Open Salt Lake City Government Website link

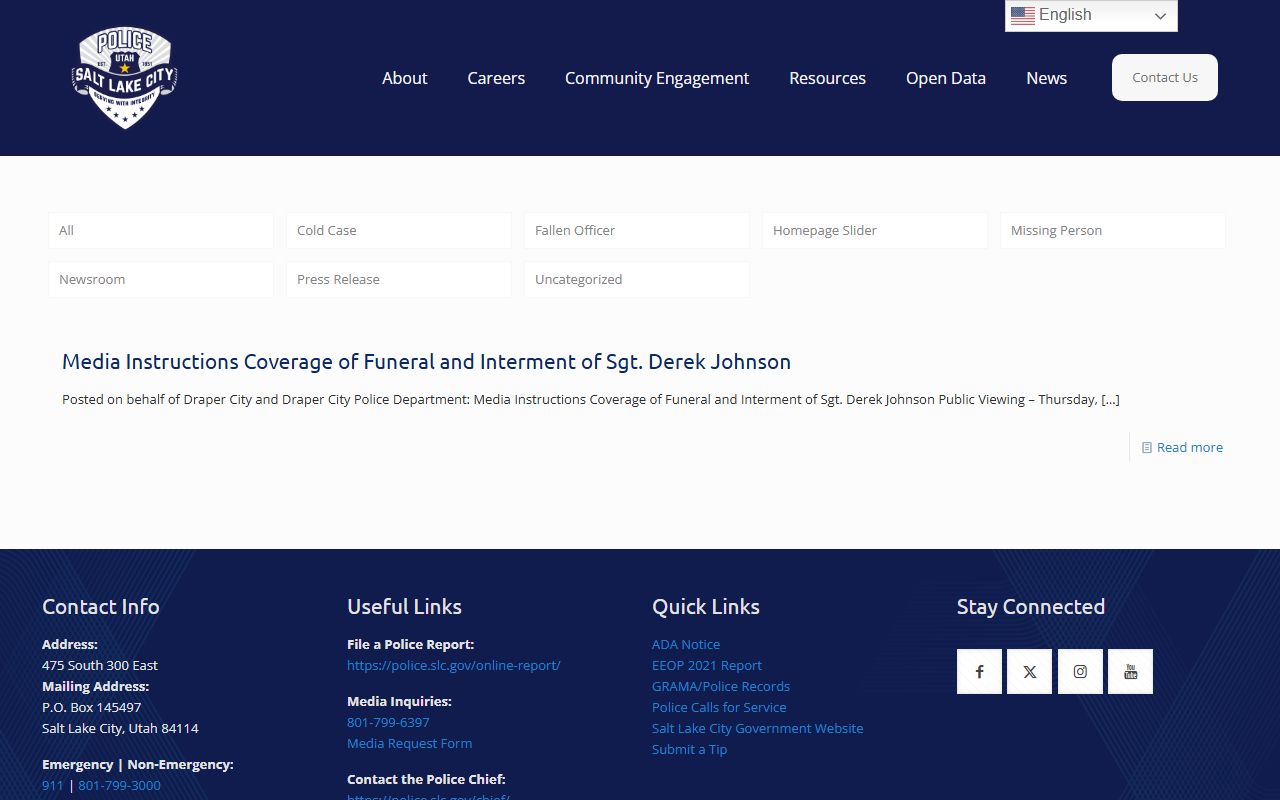coord(757,728)
